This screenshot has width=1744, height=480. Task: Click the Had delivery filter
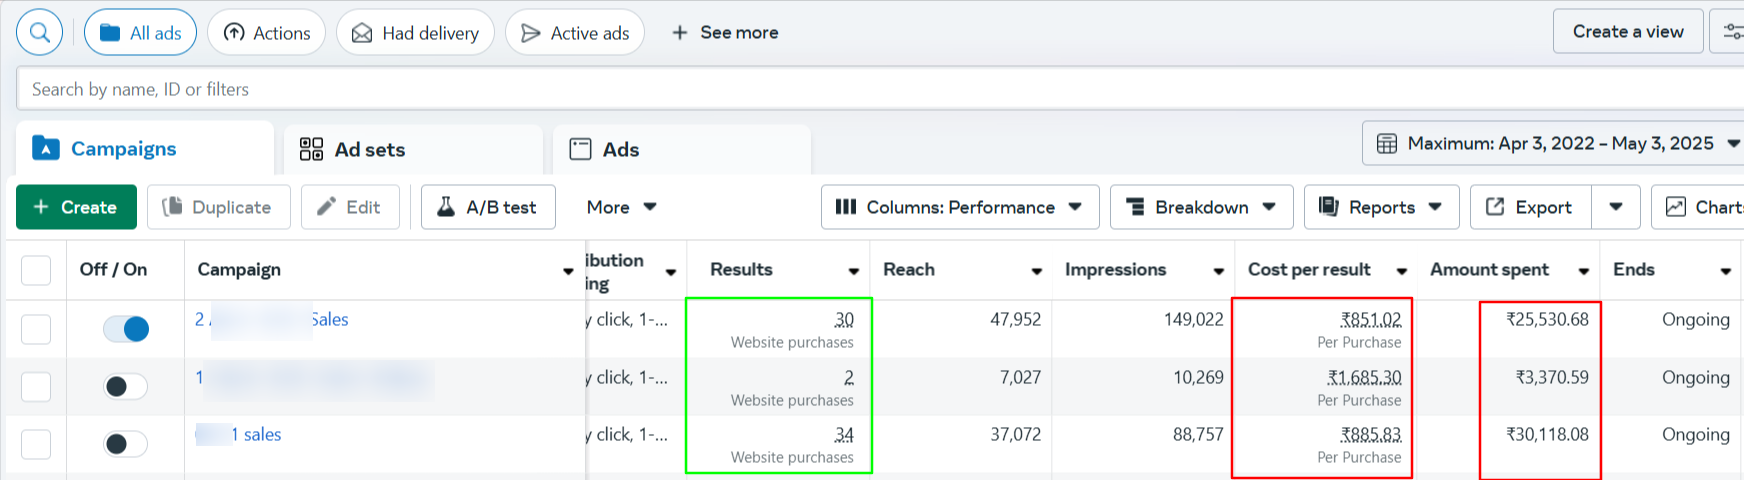point(415,33)
